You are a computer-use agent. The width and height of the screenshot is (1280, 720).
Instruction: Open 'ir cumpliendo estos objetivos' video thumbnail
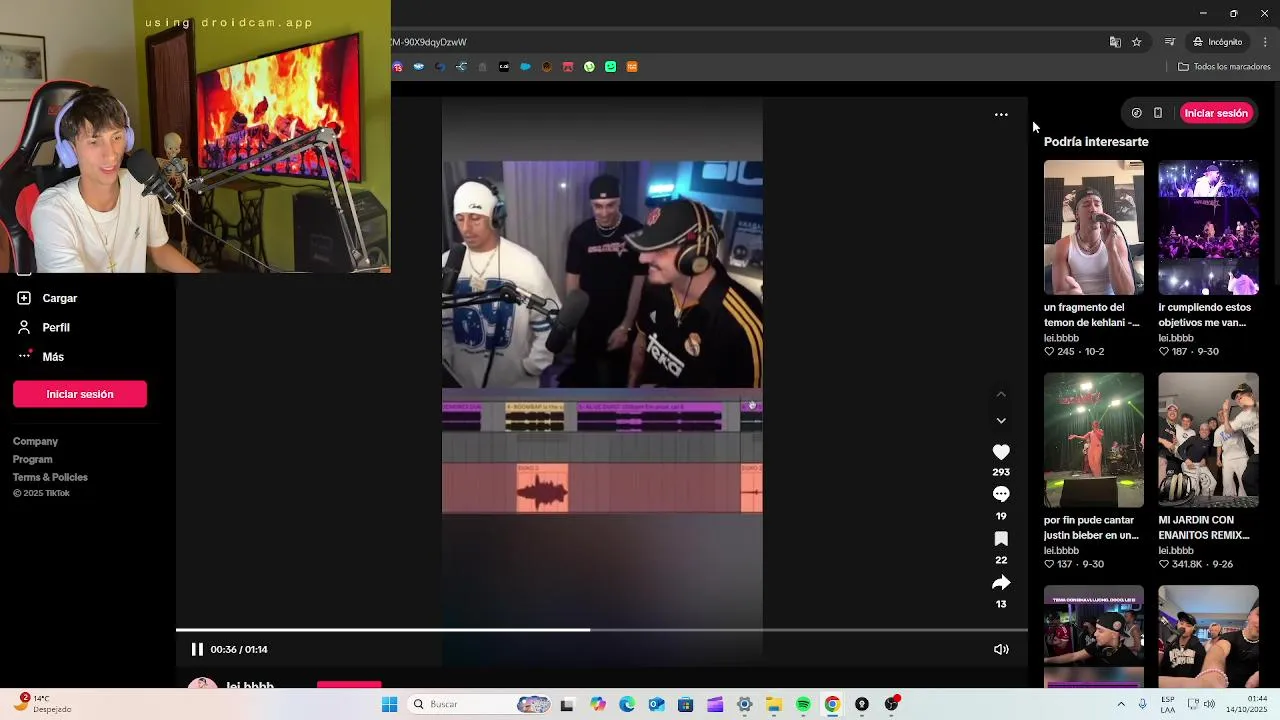tap(1208, 228)
